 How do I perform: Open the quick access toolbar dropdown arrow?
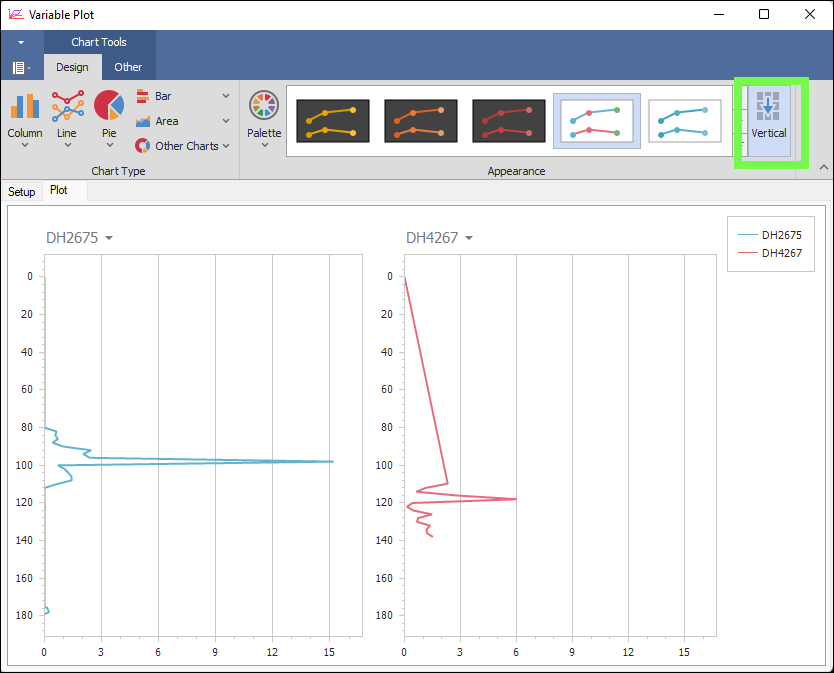click(21, 43)
